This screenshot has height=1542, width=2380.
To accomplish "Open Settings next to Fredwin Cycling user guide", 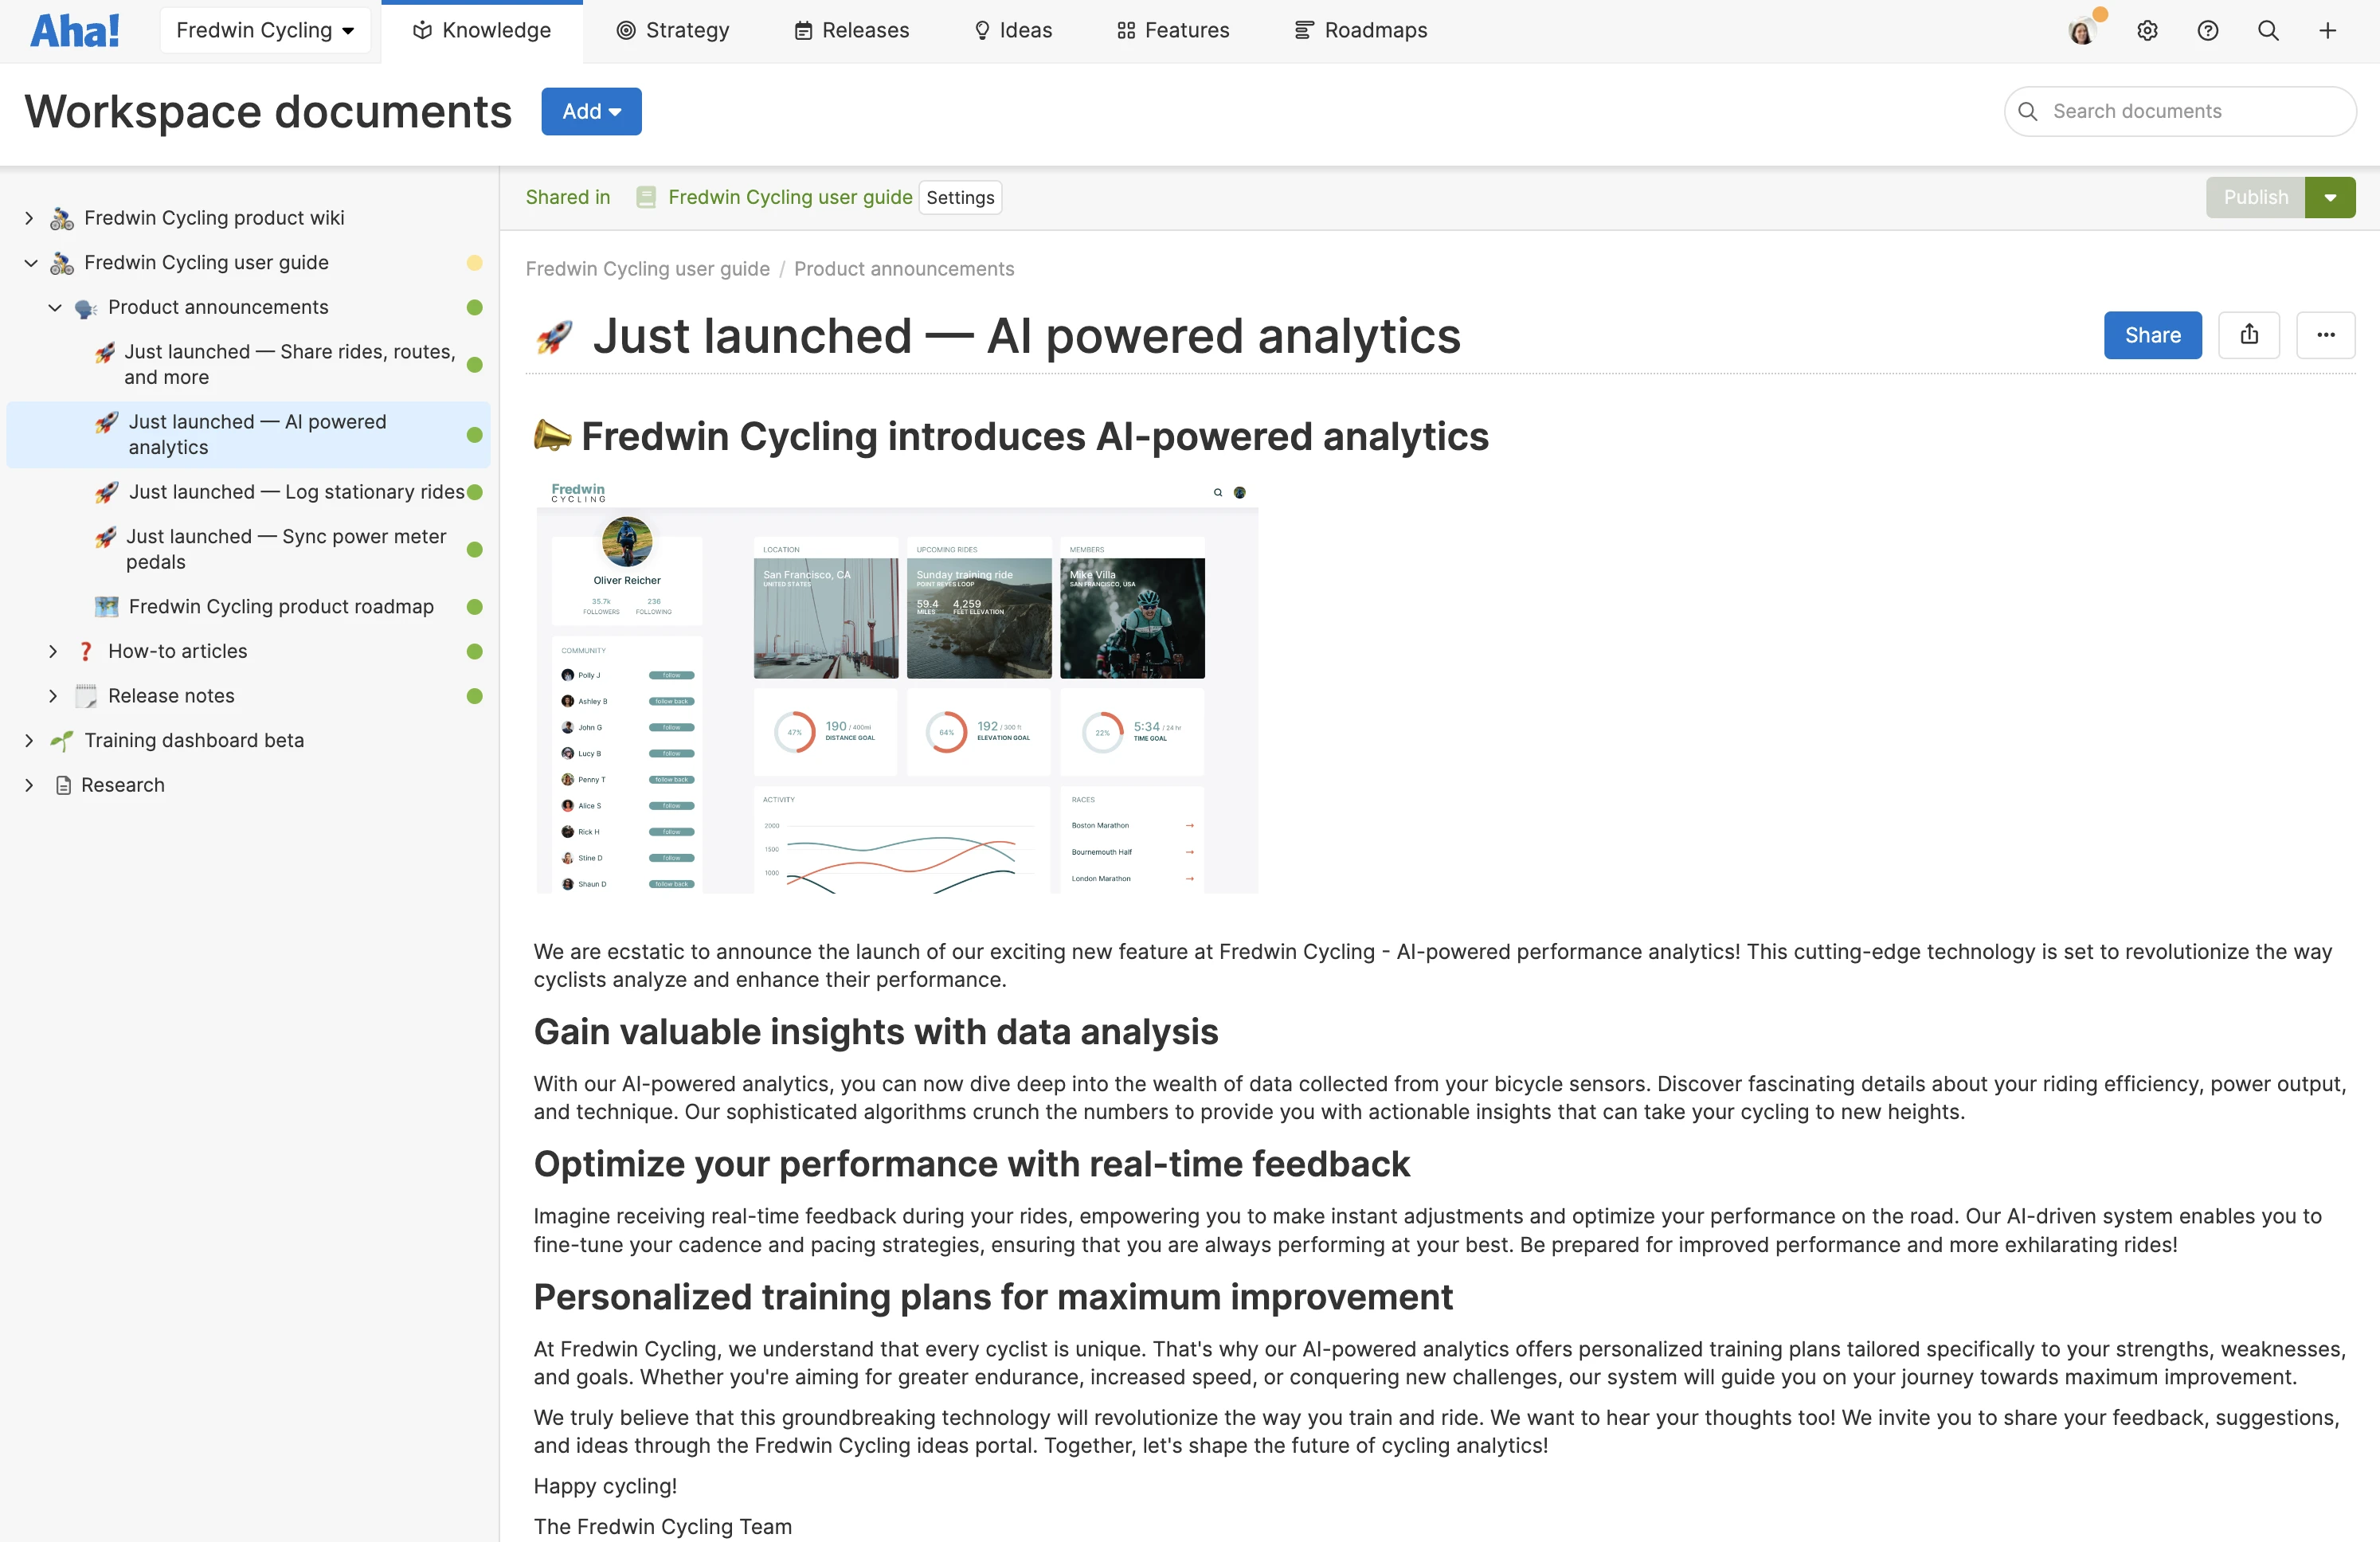I will 959,197.
